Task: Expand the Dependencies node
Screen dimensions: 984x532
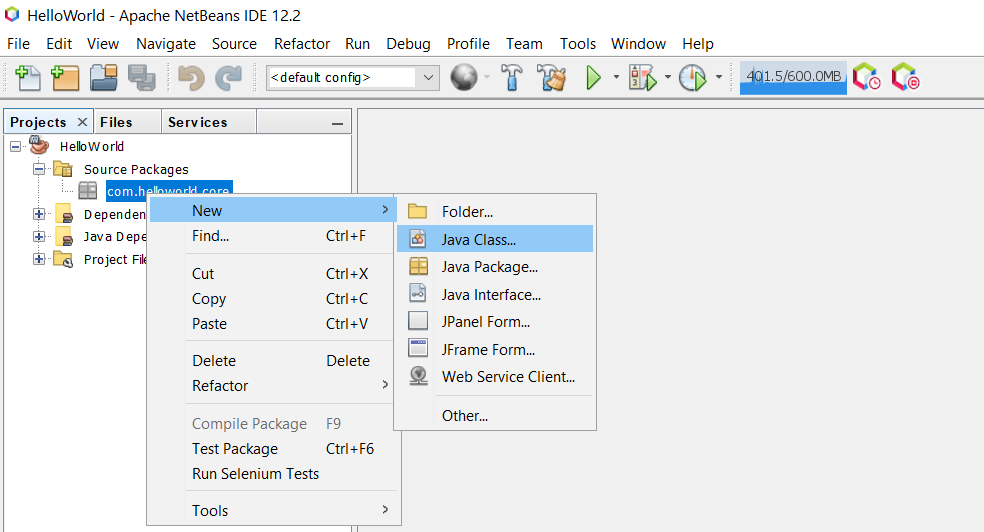Action: [x=39, y=214]
